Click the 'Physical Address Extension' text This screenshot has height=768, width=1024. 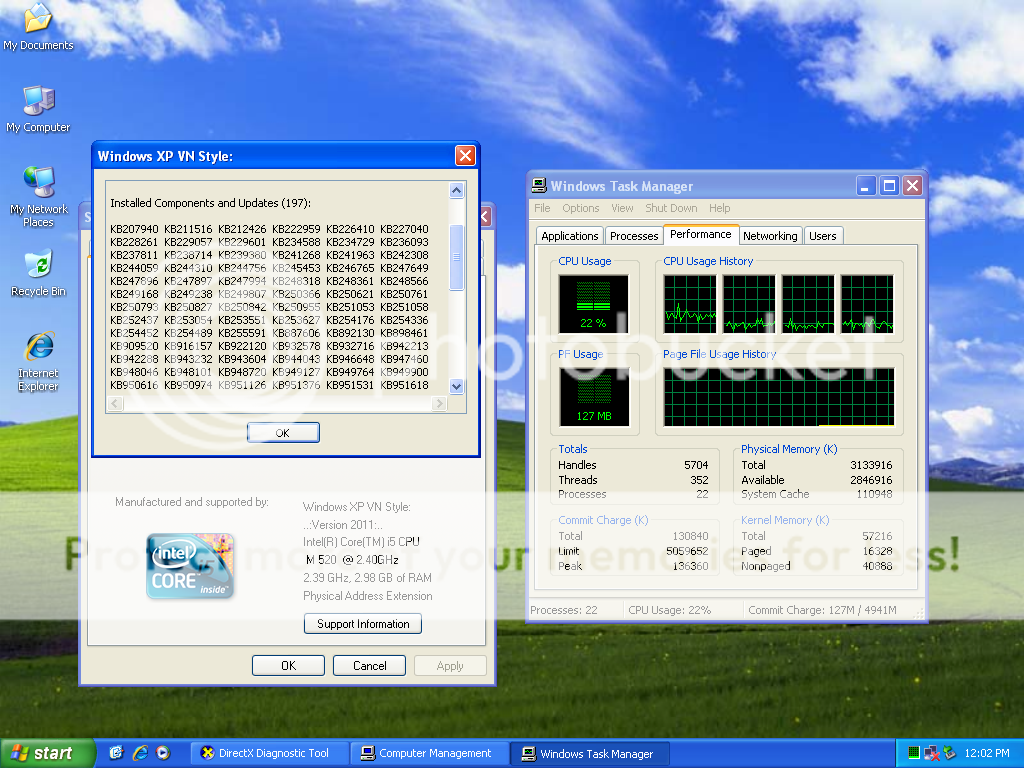click(368, 596)
